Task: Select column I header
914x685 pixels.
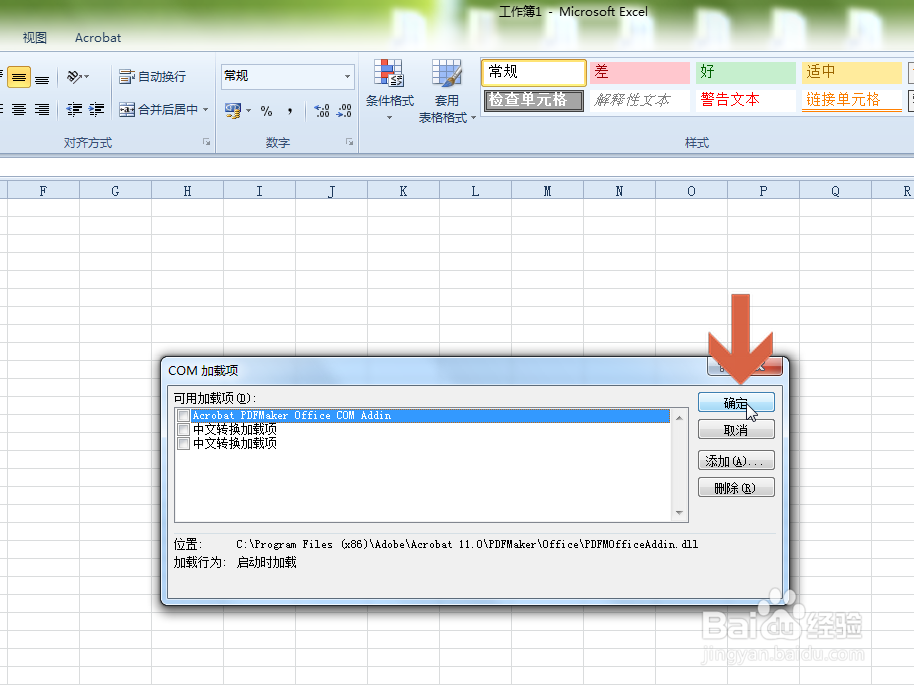Action: [259, 191]
